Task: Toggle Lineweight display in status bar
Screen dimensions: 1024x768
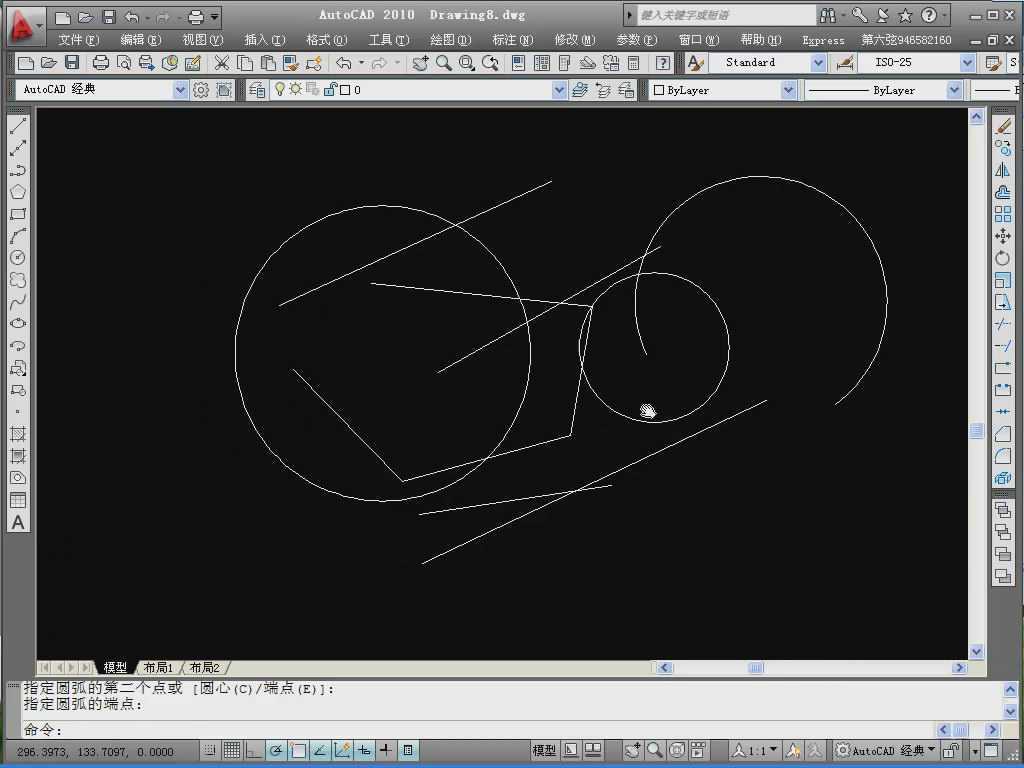Action: [x=387, y=750]
